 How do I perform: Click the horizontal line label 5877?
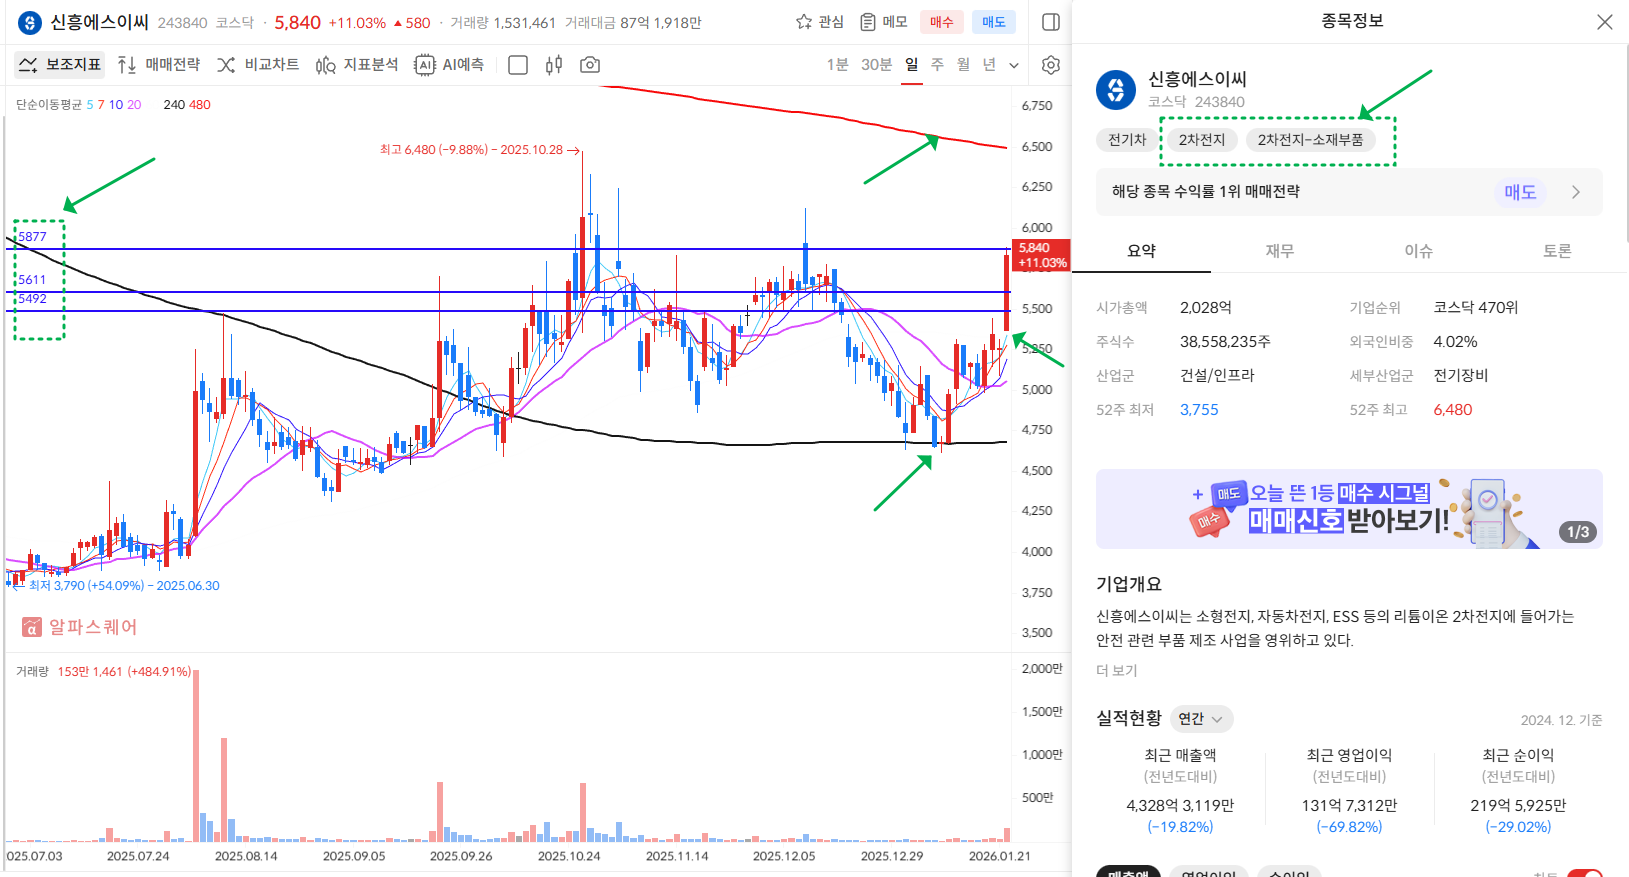point(32,237)
